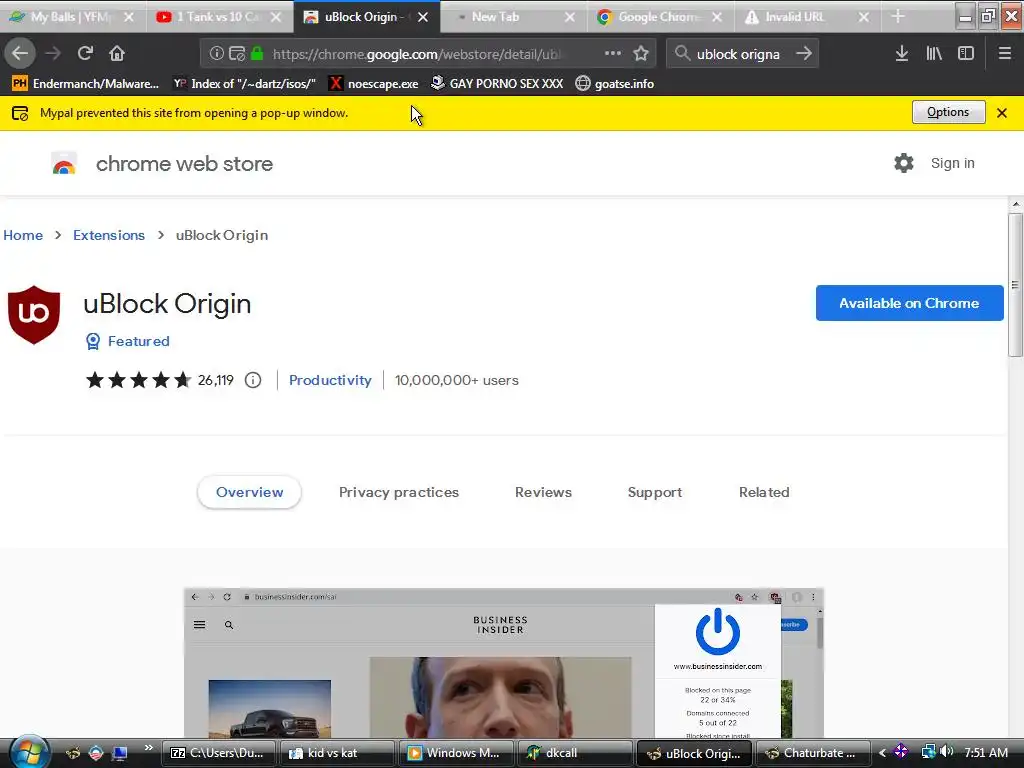Open Chrome Web Store settings gear
This screenshot has height=768, width=1024.
[x=904, y=163]
